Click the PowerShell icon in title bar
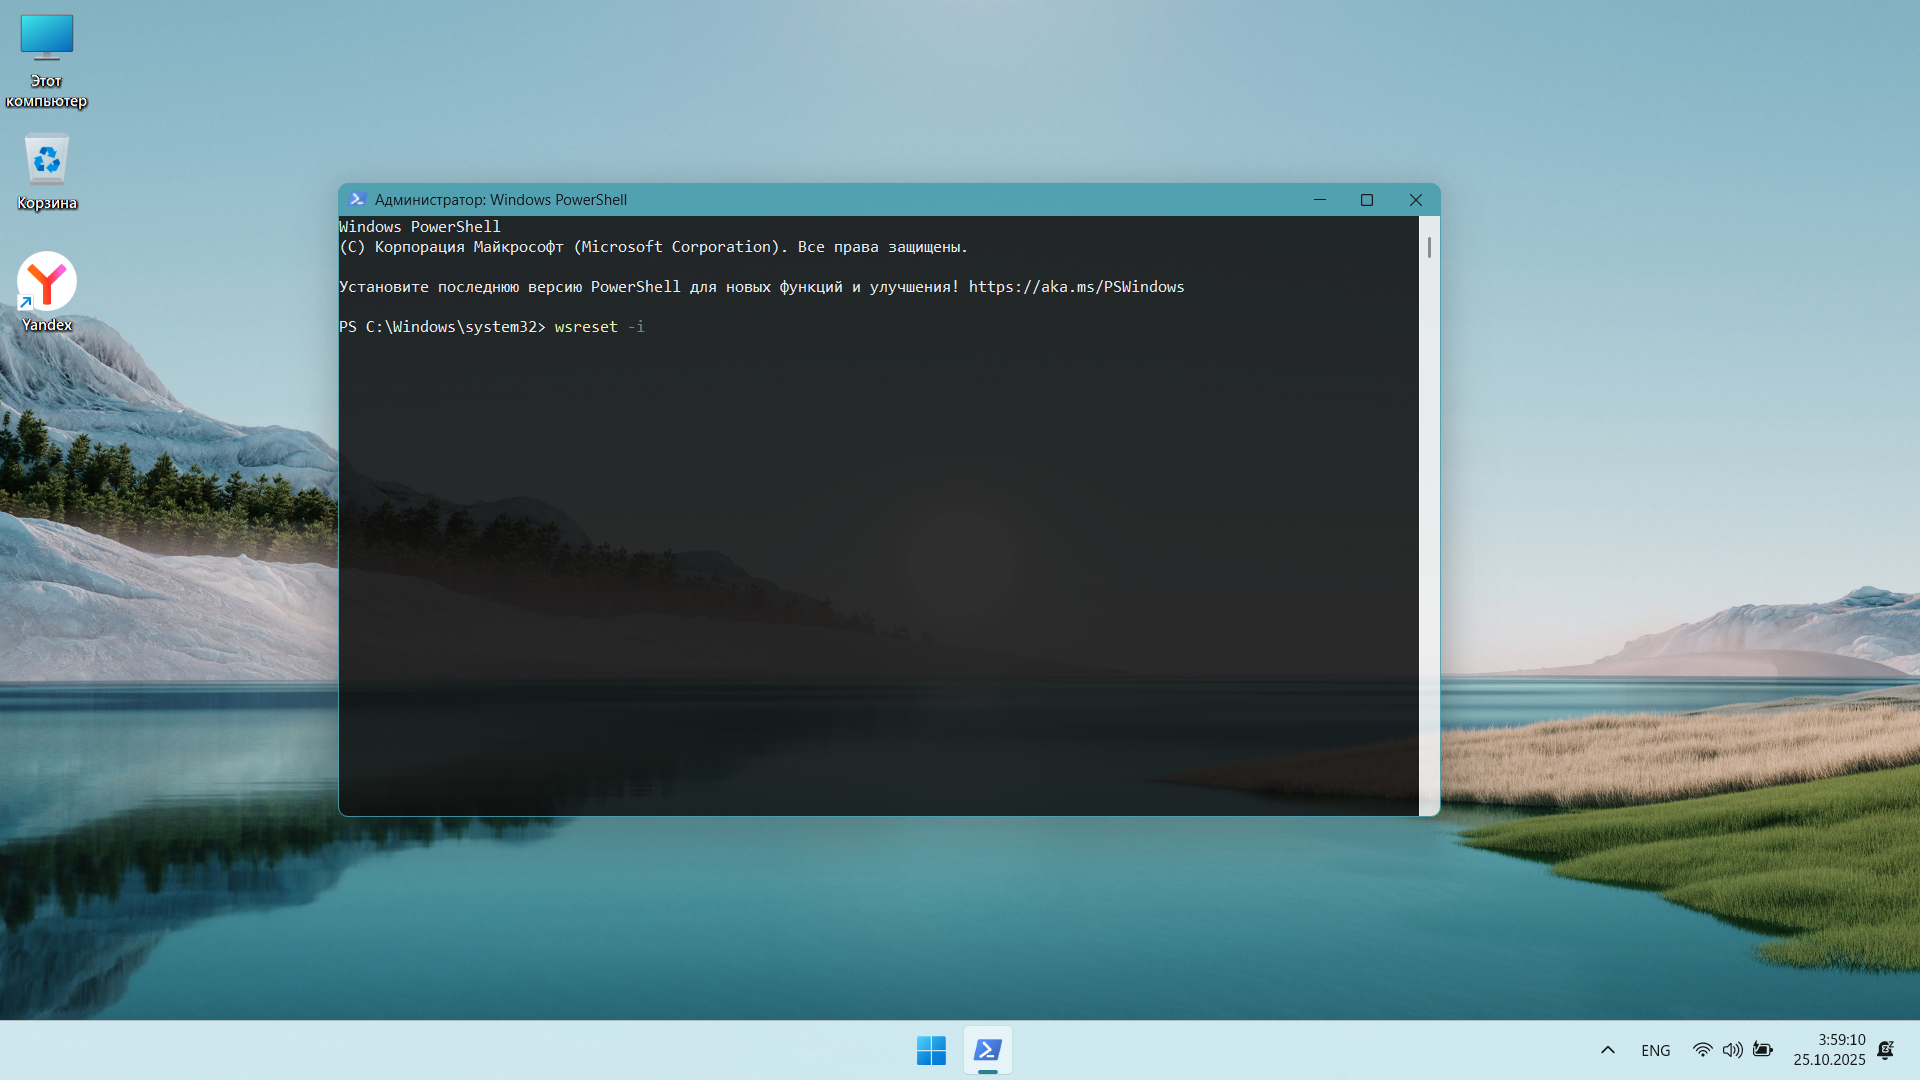Viewport: 1920px width, 1080px height. coord(357,200)
